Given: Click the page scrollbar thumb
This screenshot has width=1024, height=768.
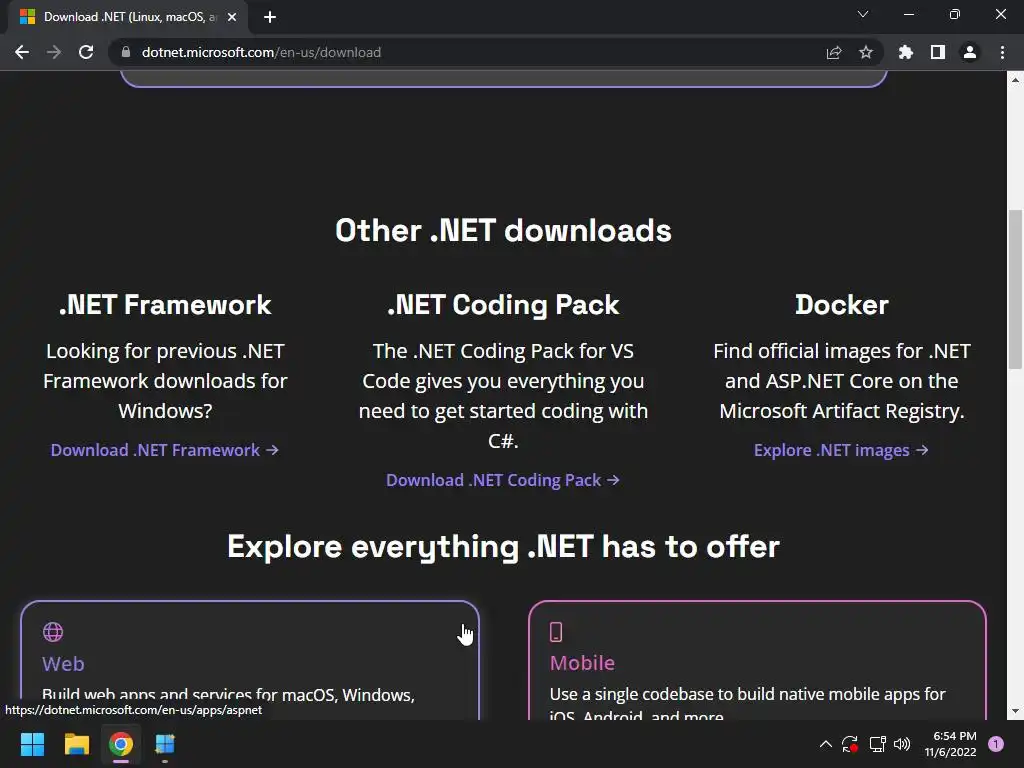Looking at the screenshot, I should pos(1015,289).
